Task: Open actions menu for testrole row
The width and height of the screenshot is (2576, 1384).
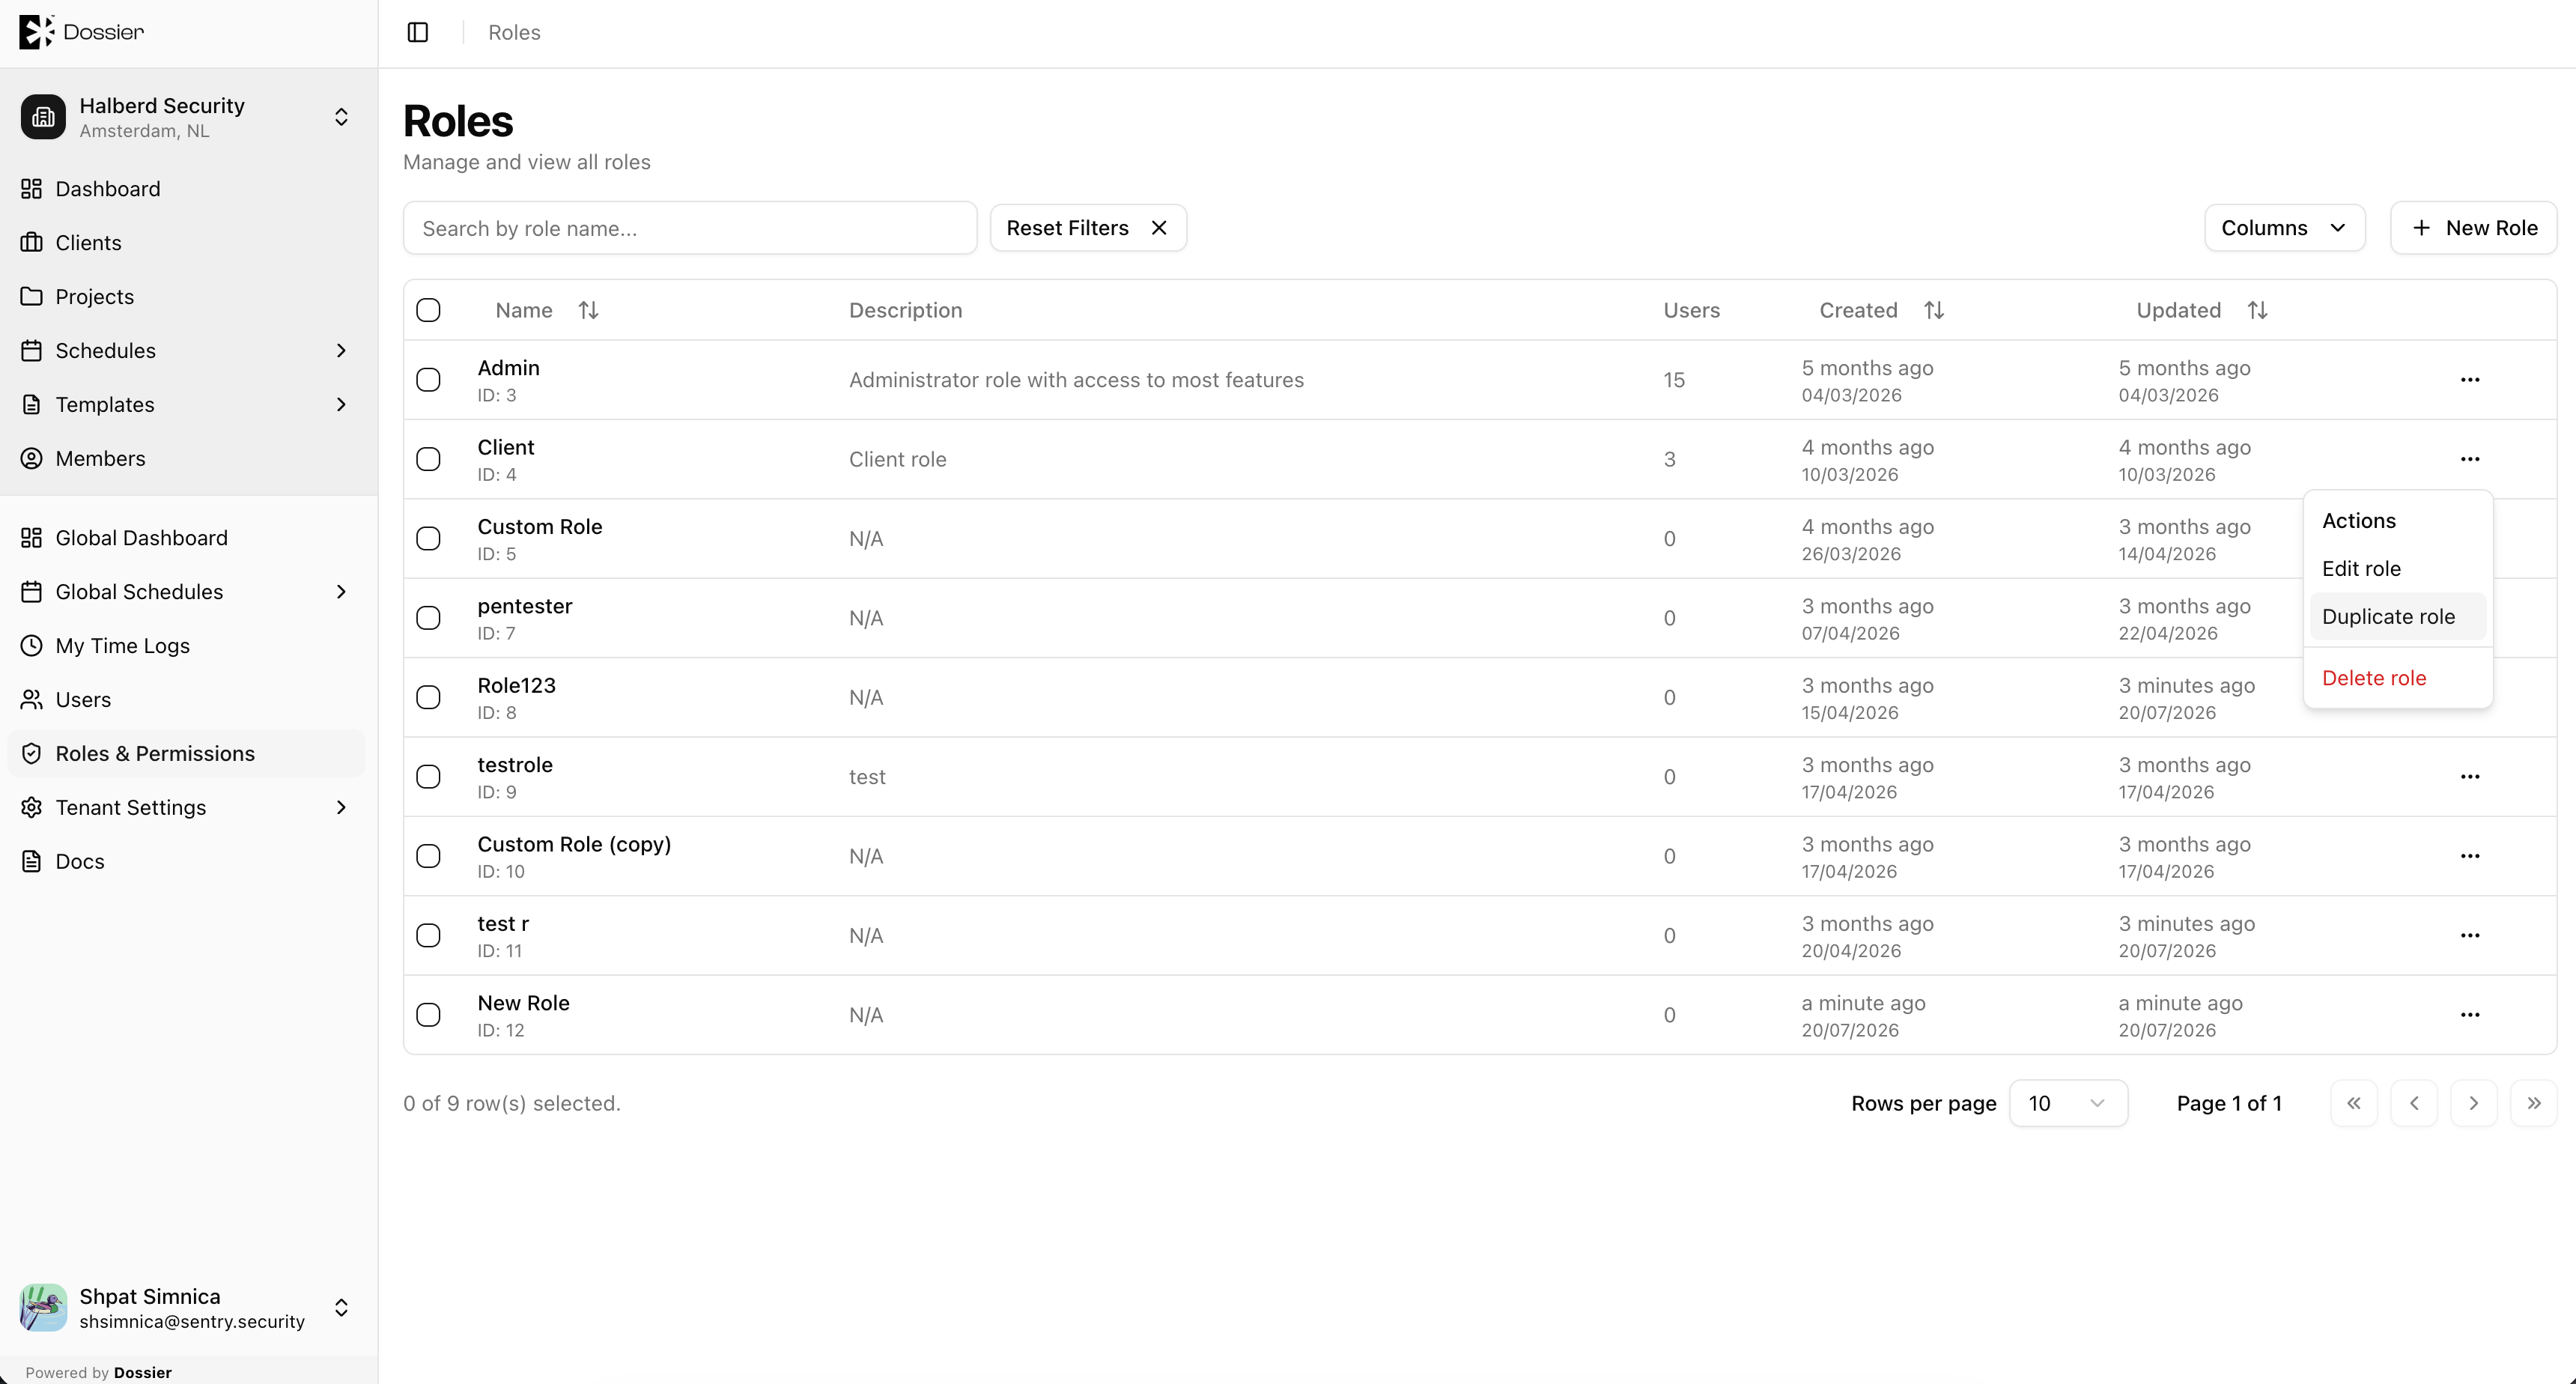Action: pyautogui.click(x=2469, y=777)
